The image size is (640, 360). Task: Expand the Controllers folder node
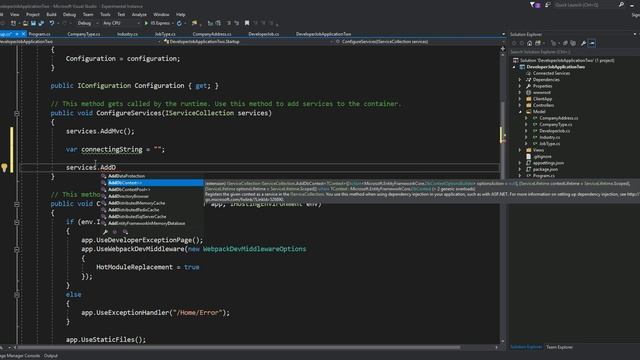[520, 105]
